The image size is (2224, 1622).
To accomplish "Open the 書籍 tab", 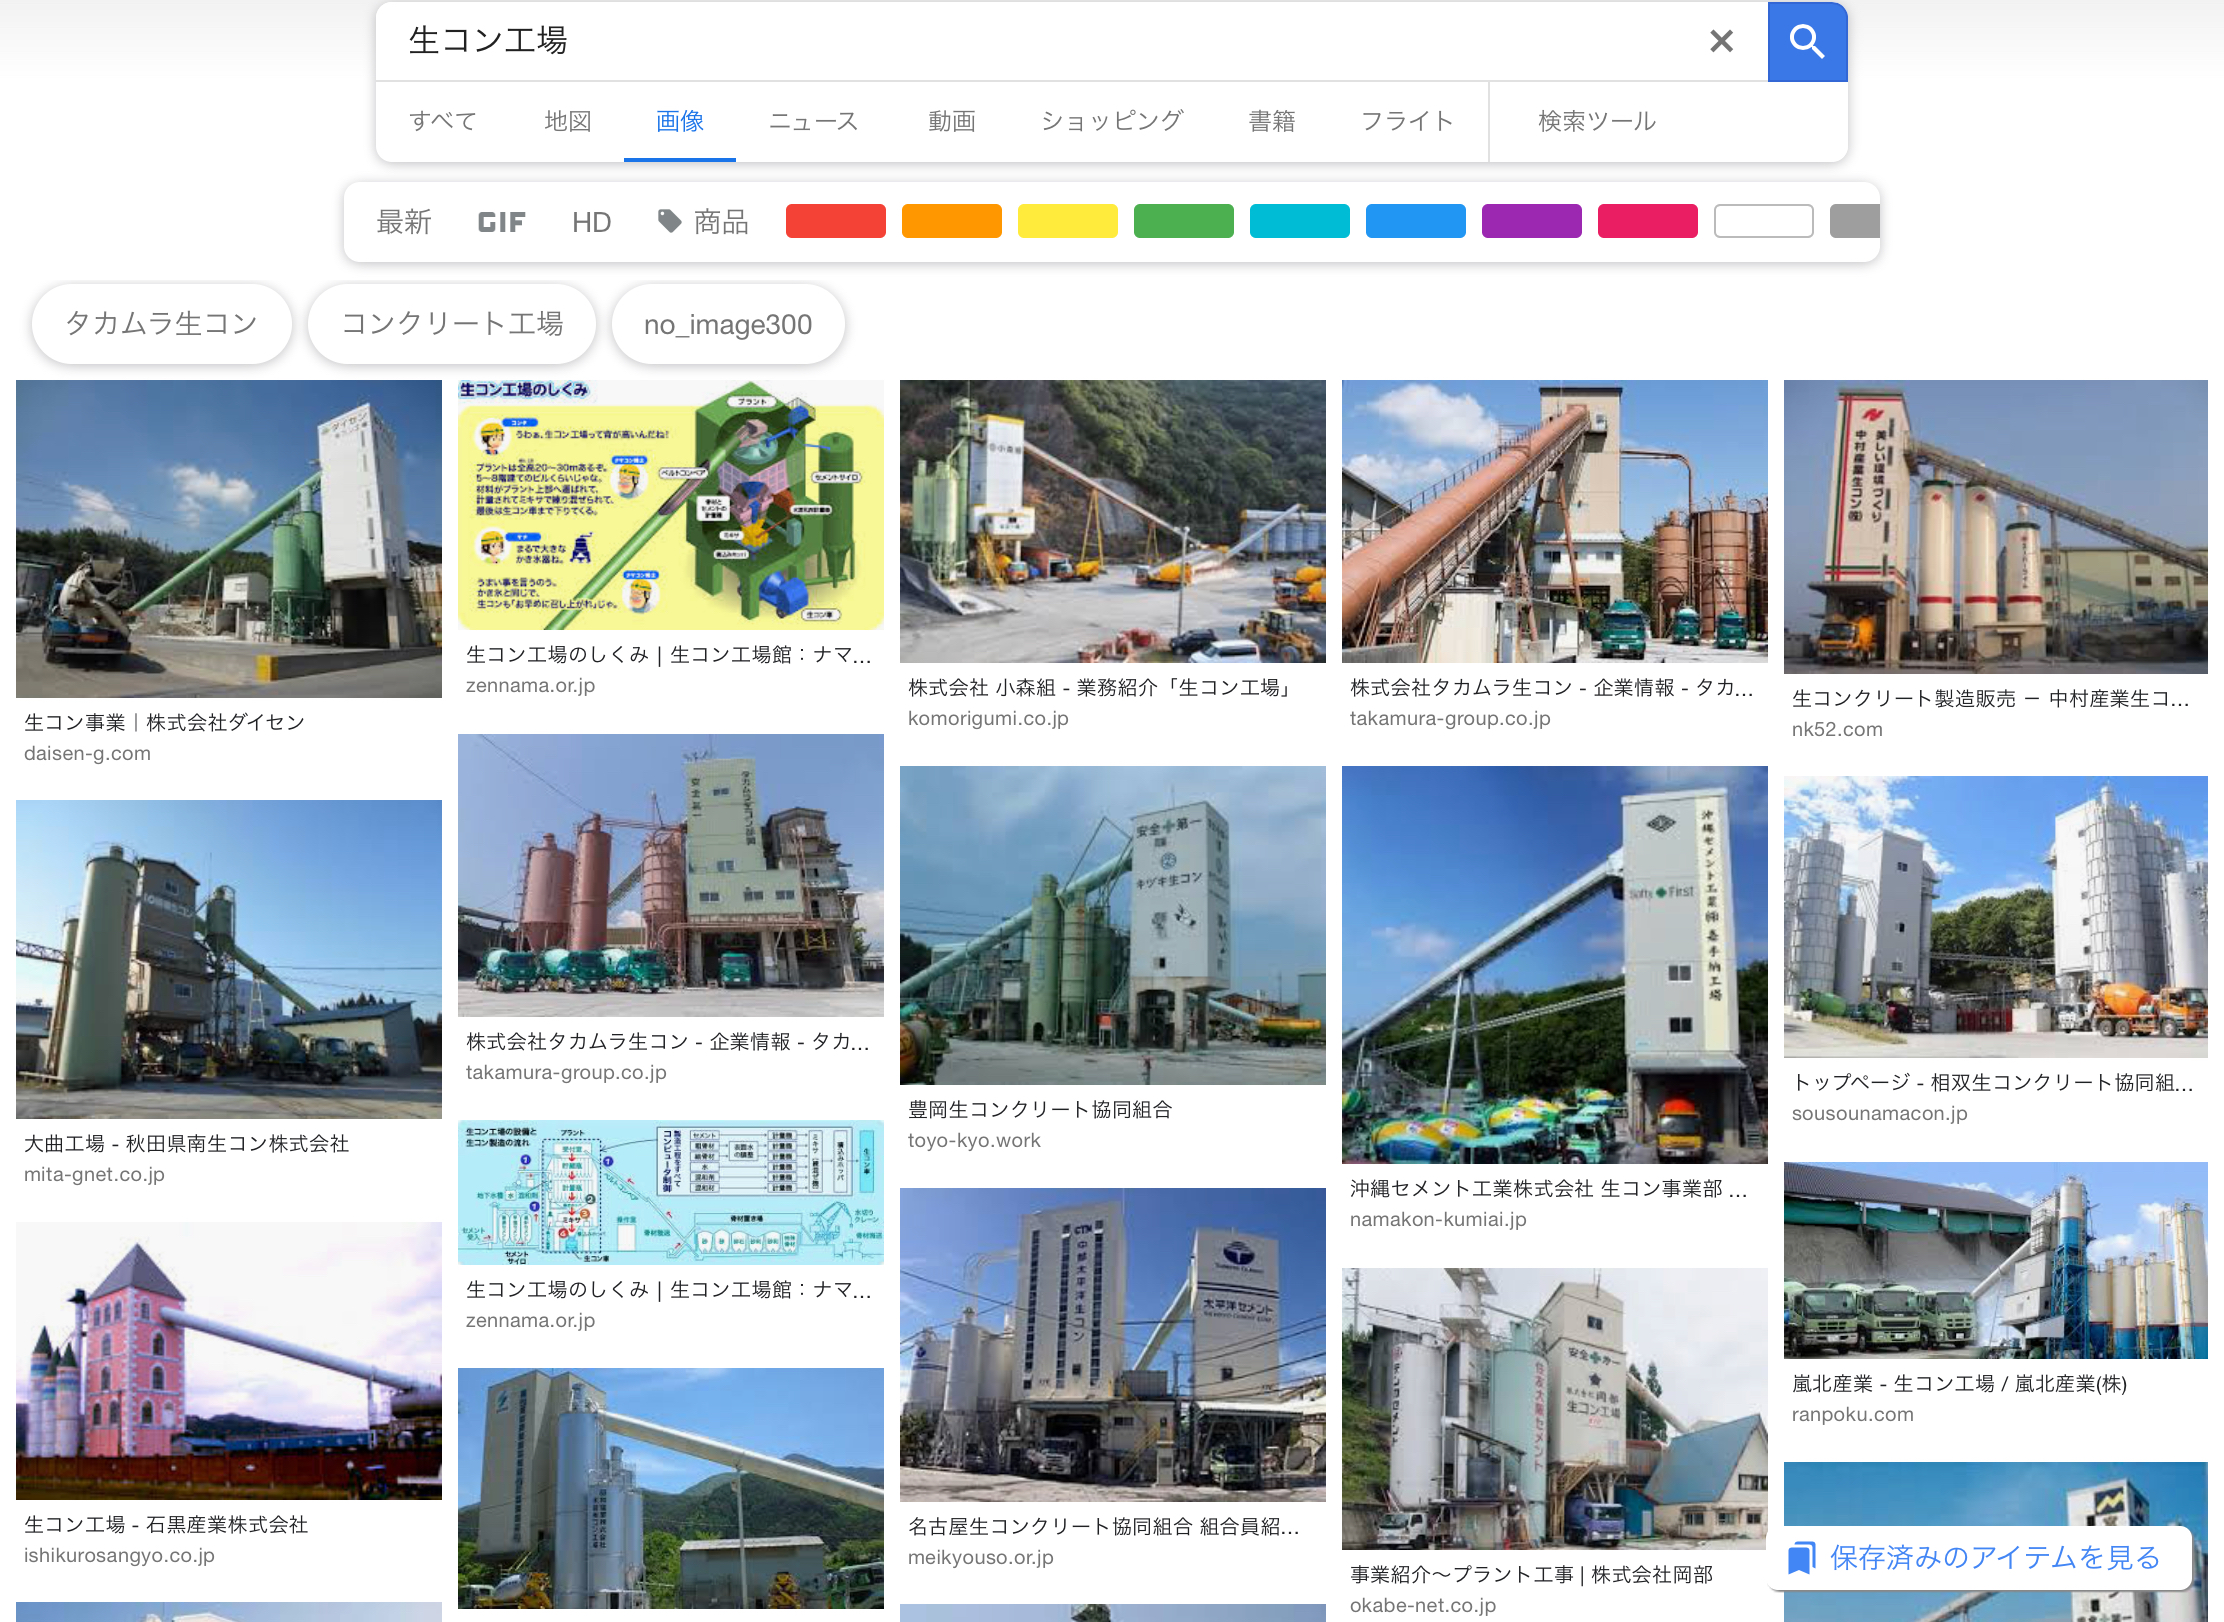I will [x=1272, y=121].
